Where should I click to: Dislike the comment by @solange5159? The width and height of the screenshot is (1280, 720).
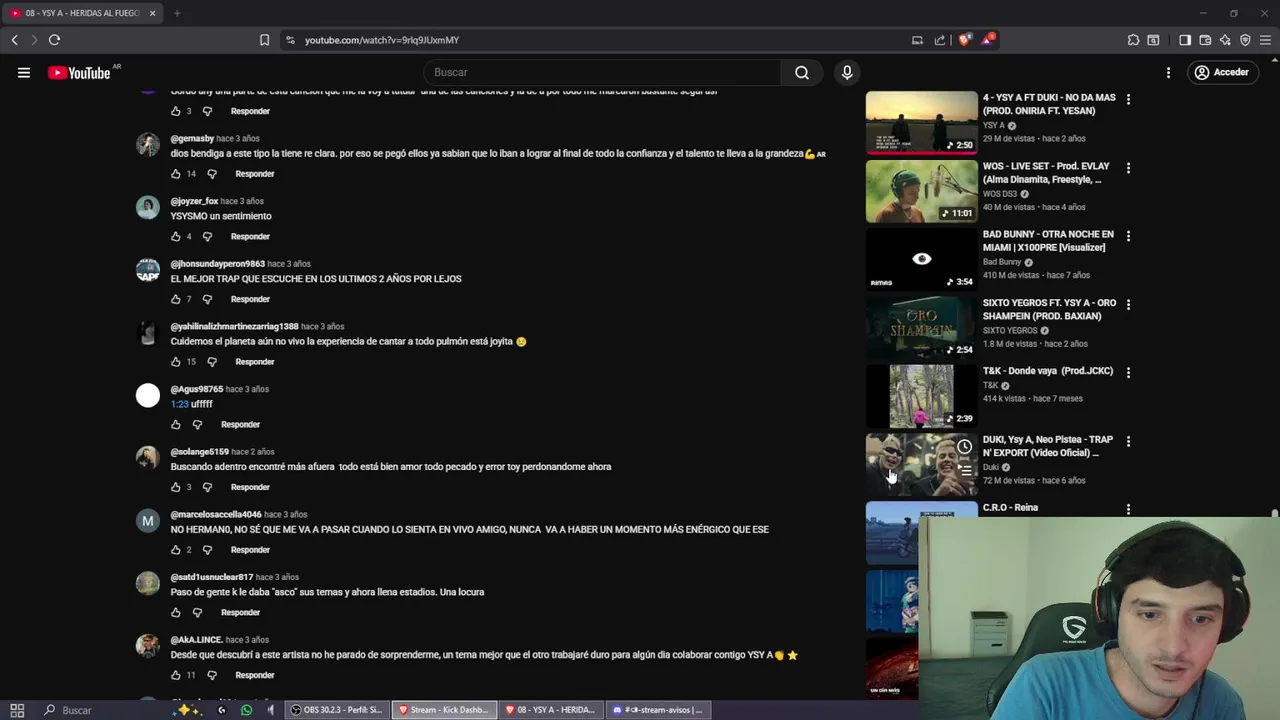tap(207, 487)
